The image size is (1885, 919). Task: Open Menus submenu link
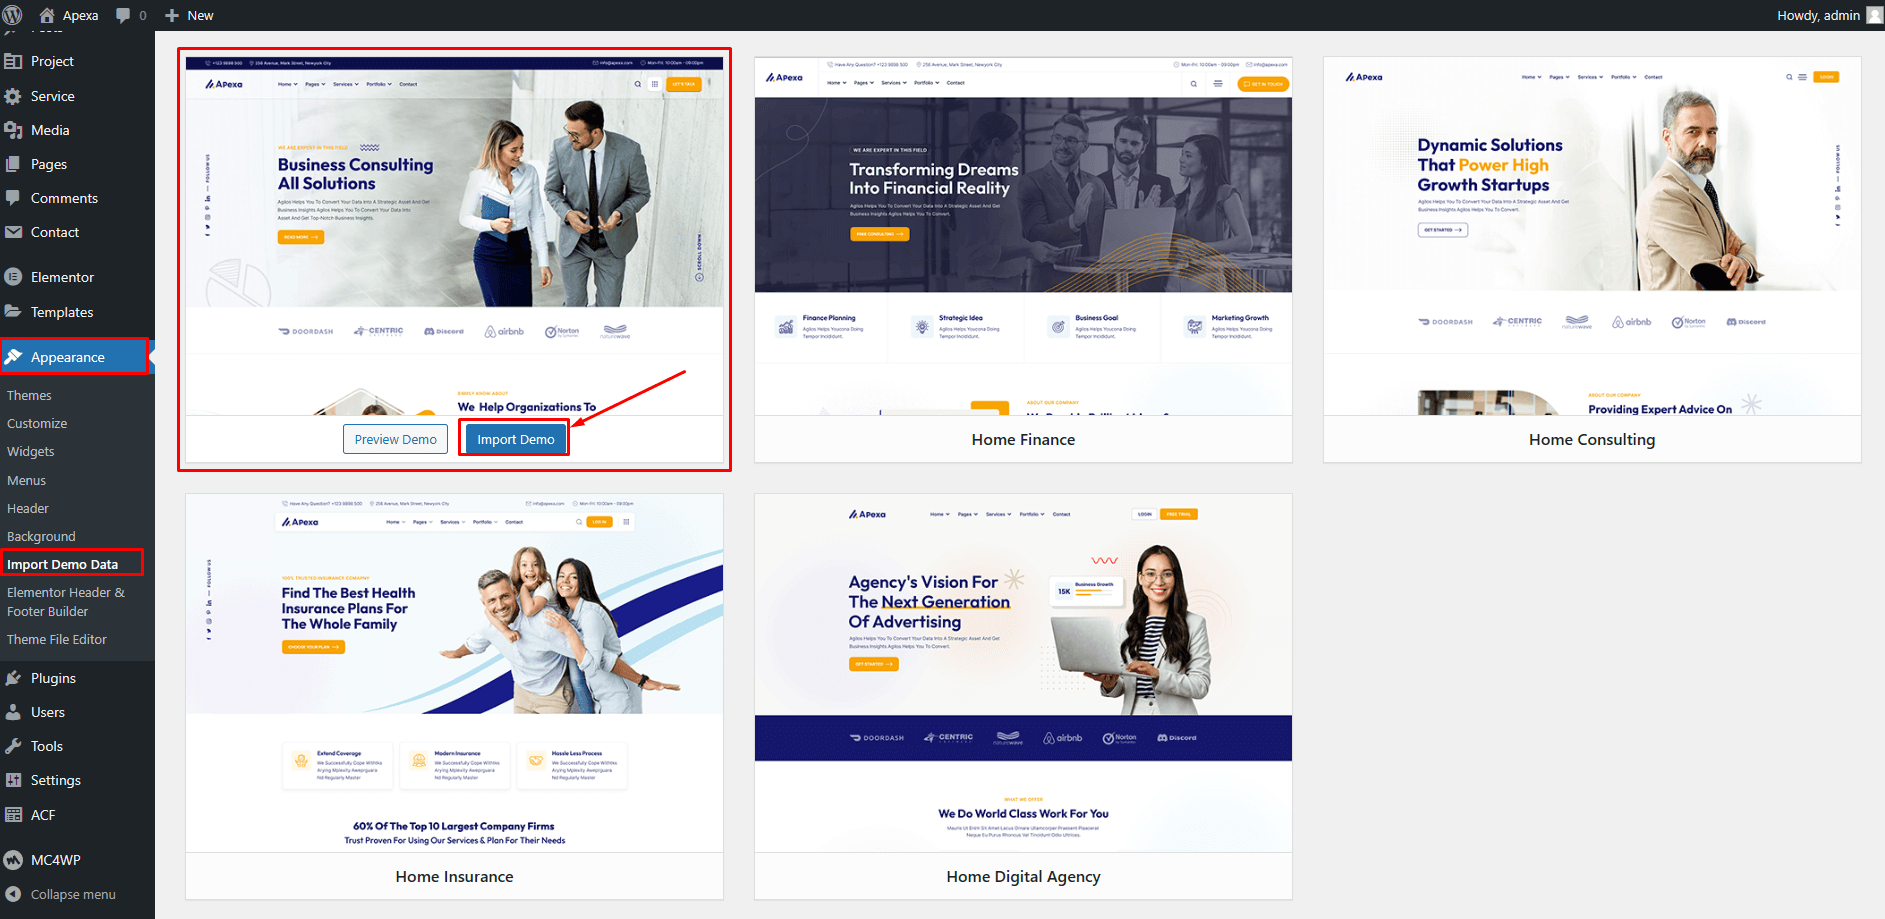pos(27,481)
